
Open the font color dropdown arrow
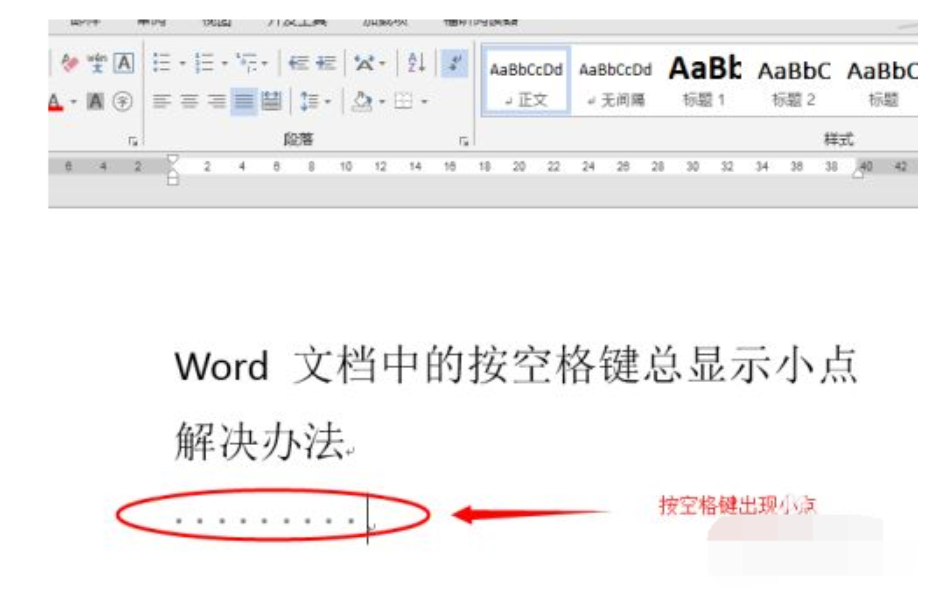tap(74, 102)
